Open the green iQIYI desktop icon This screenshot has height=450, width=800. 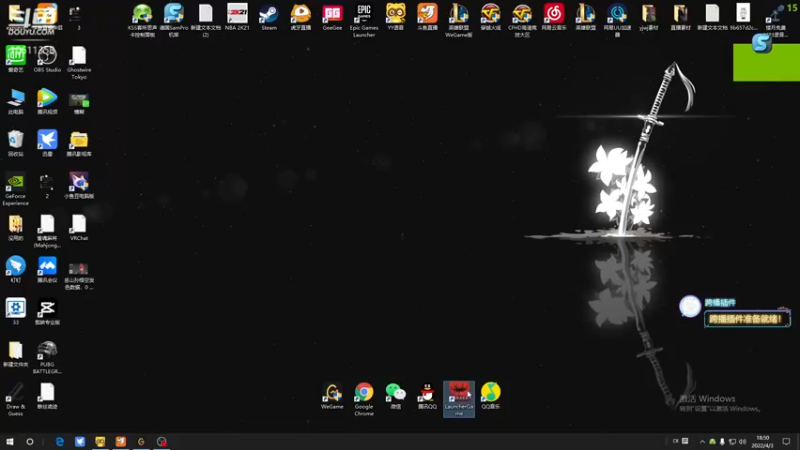pos(15,59)
